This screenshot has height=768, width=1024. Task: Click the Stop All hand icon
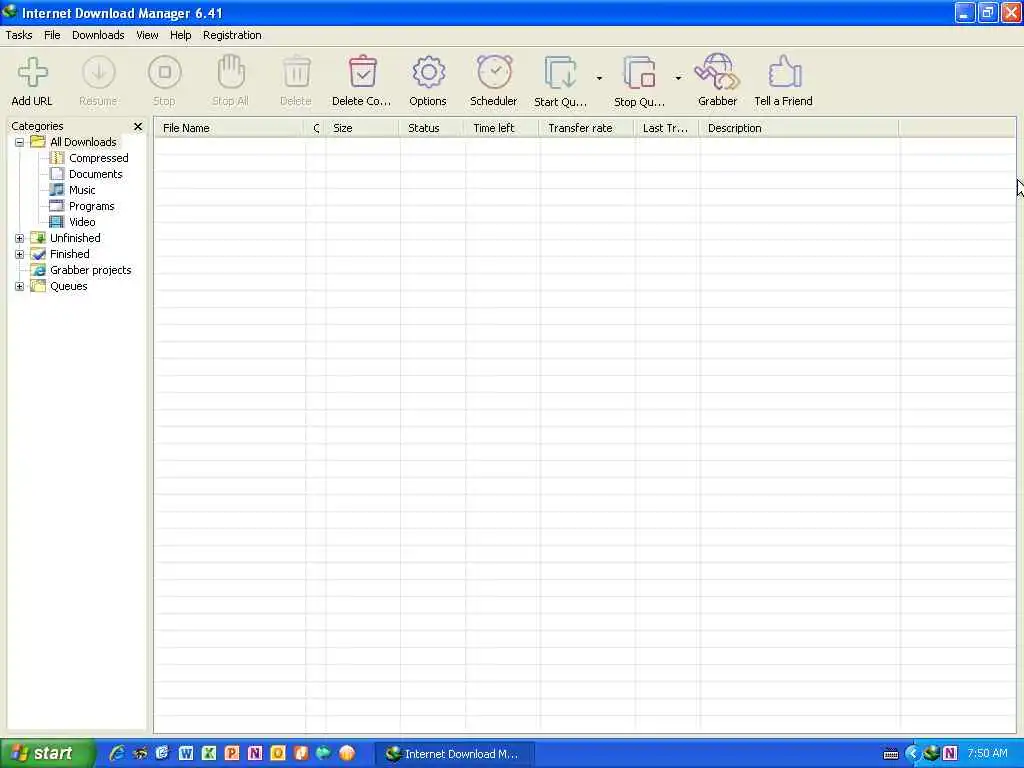[231, 72]
